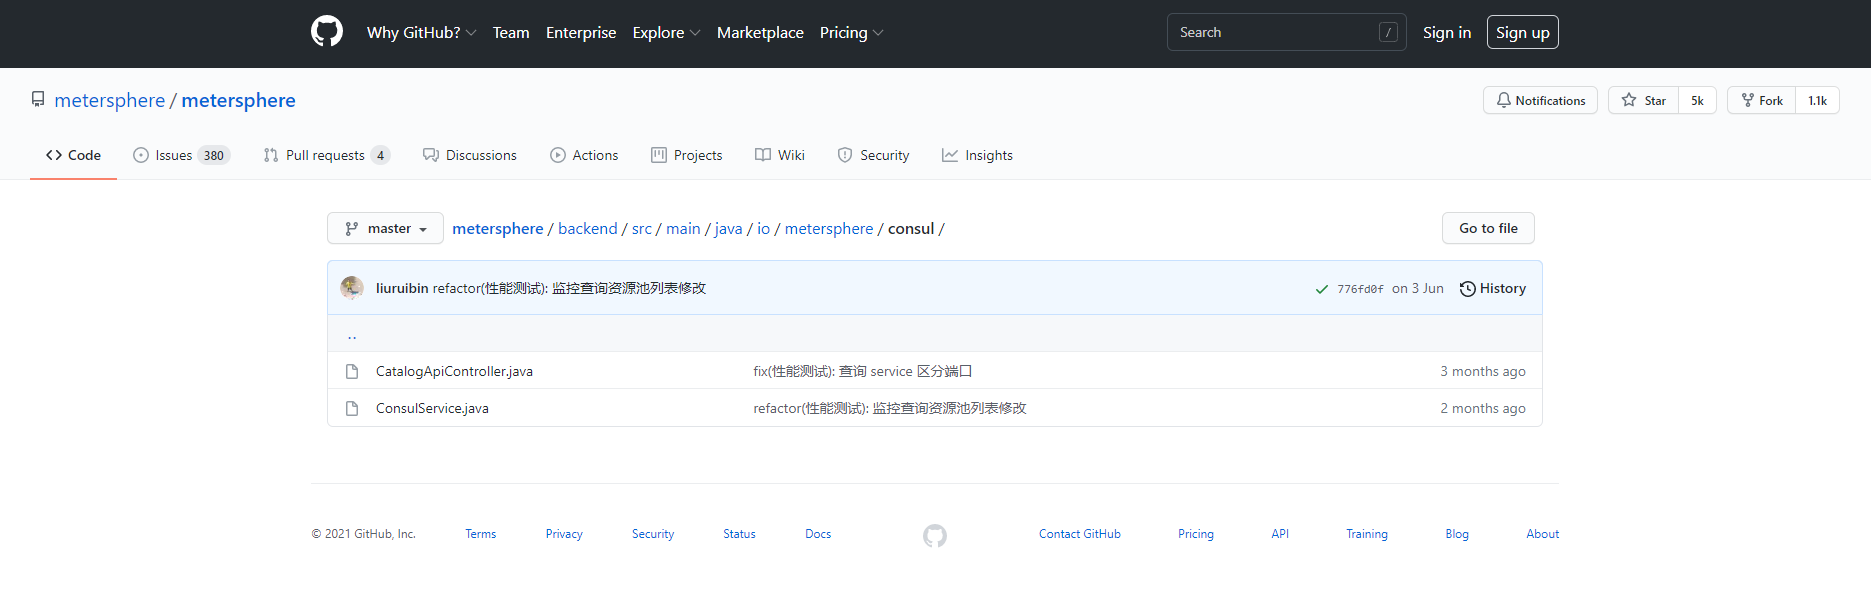
Task: Go to metersphere package folder in breadcrumb
Action: (829, 228)
